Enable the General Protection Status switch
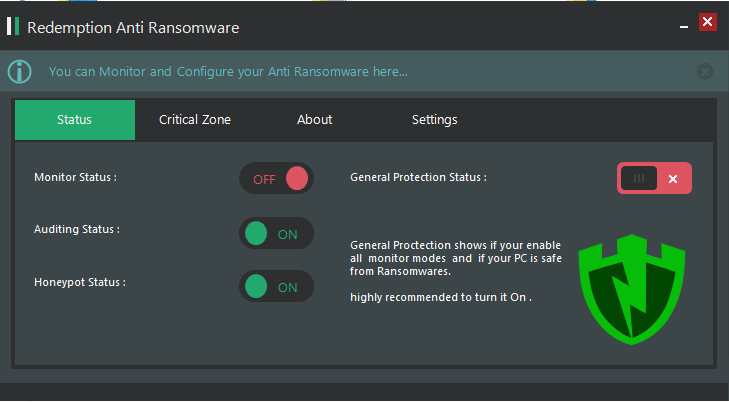729x403 pixels. [x=654, y=178]
